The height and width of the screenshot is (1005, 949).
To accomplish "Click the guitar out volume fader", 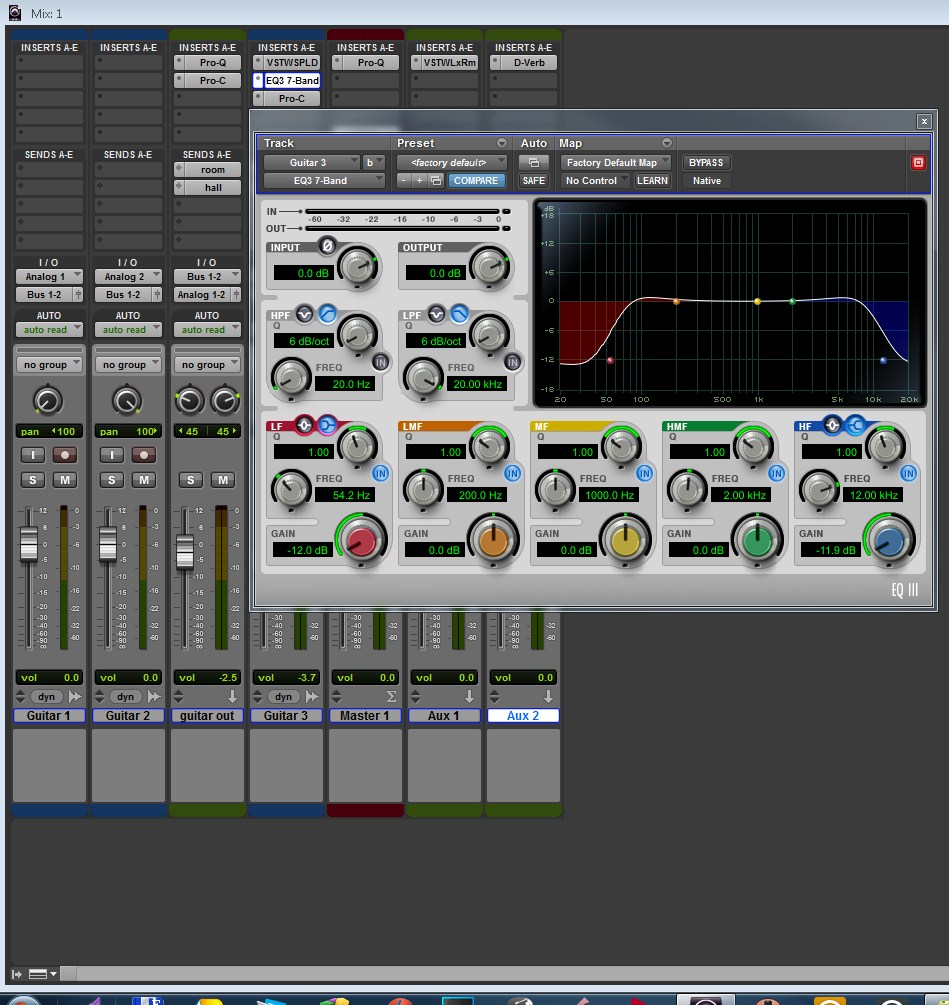I will [x=185, y=552].
